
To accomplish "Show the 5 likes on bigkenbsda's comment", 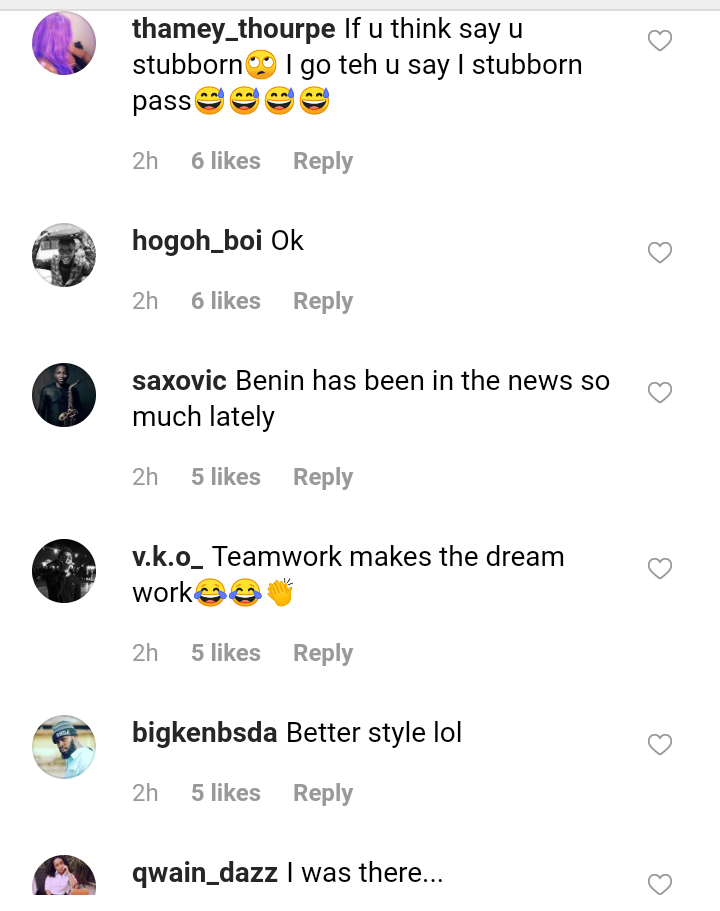I will coord(226,793).
